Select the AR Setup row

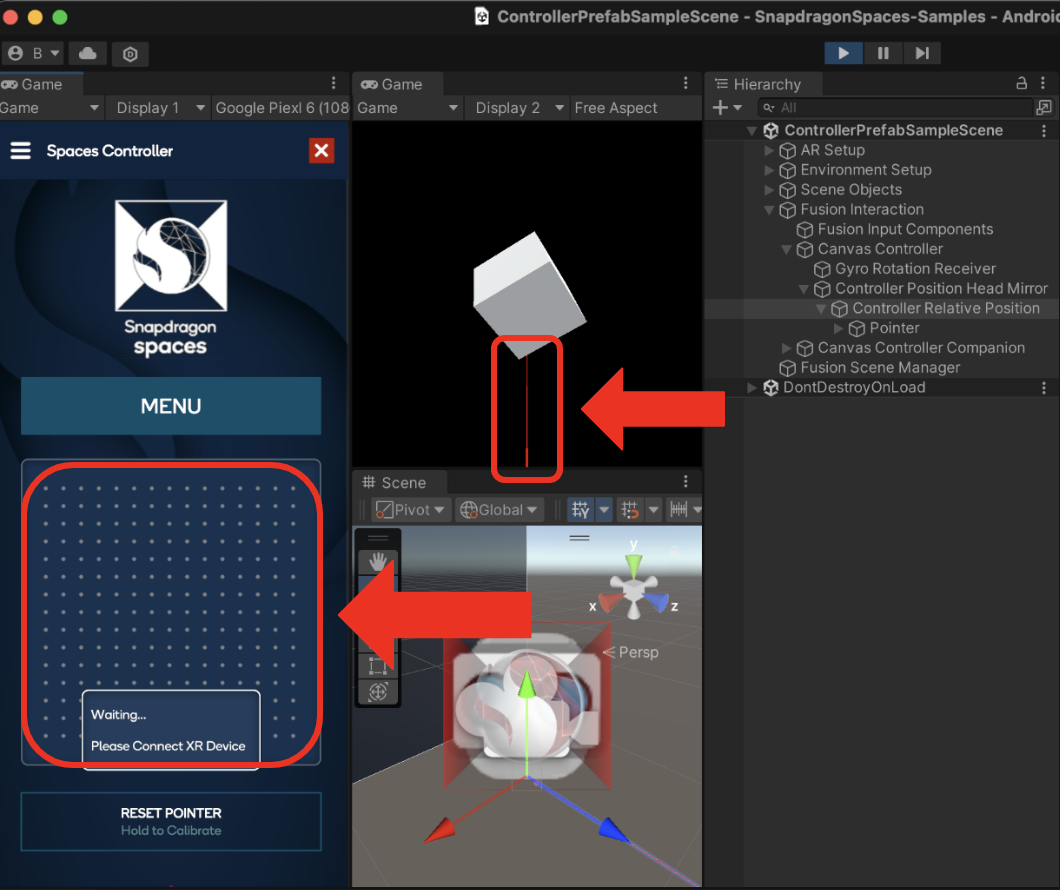point(882,150)
